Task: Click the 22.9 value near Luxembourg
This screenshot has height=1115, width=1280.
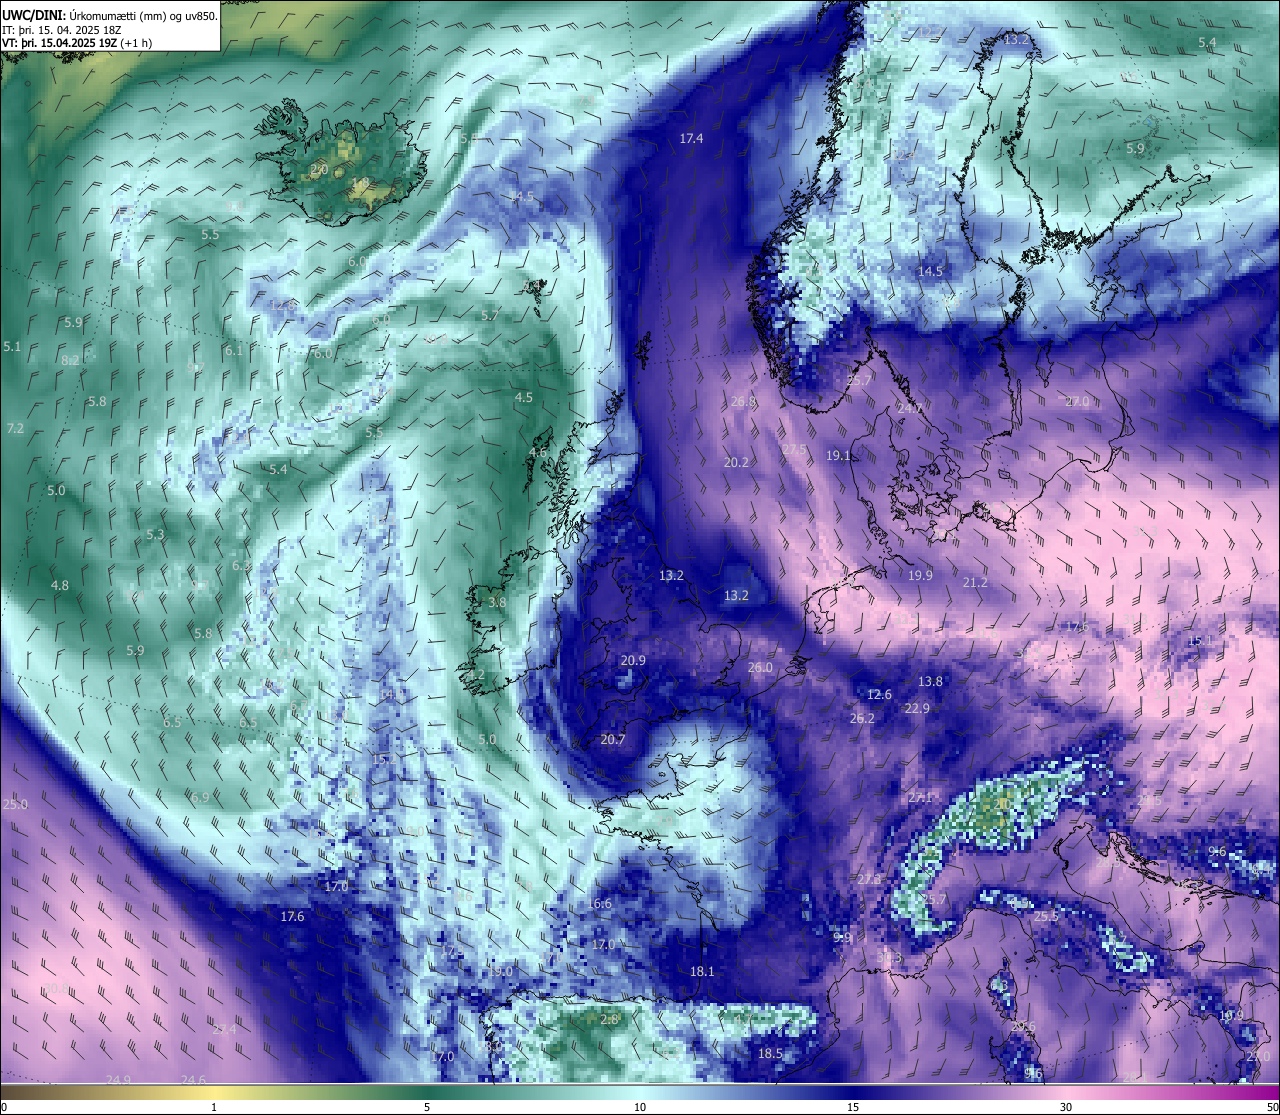Action: tap(917, 708)
